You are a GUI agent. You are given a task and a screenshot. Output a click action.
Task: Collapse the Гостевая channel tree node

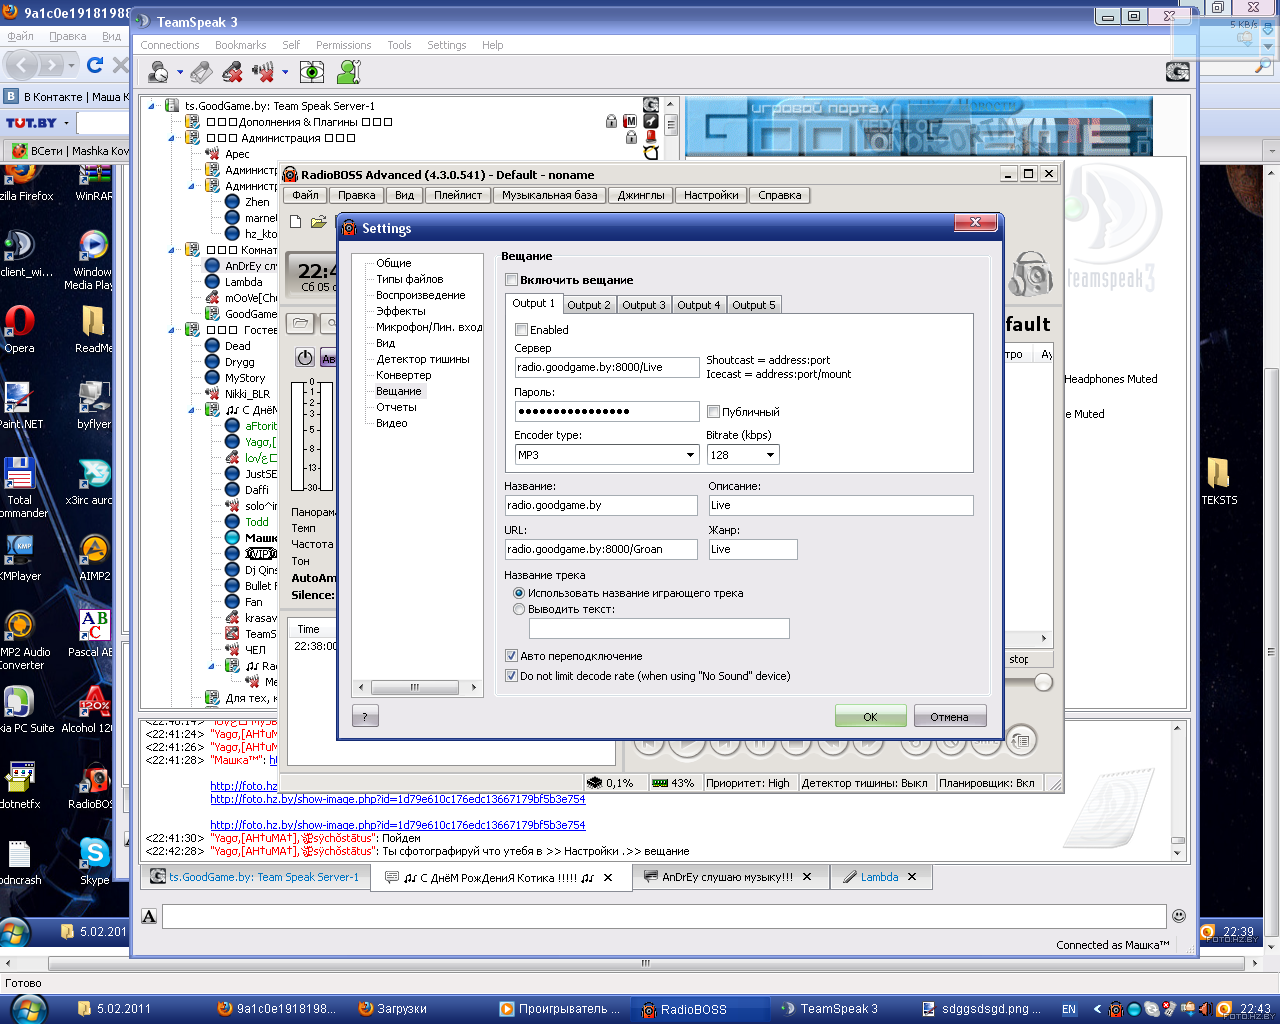pyautogui.click(x=172, y=330)
